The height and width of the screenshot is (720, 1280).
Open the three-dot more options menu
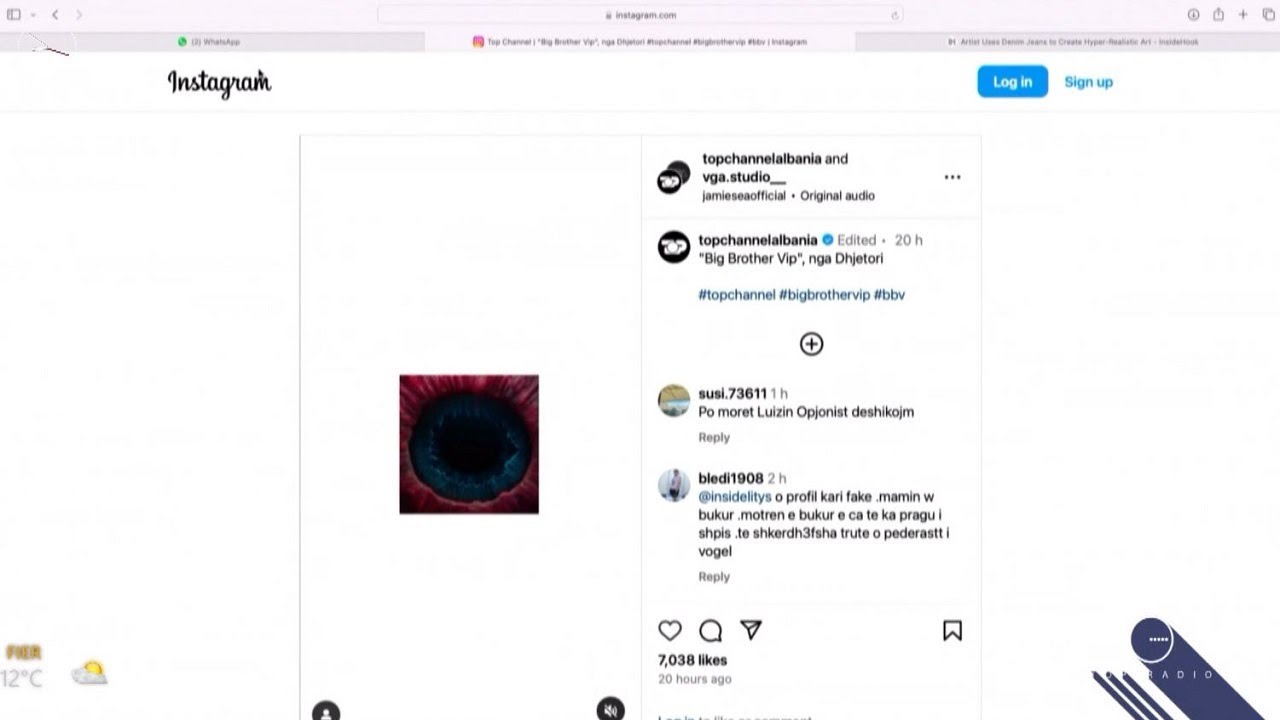click(952, 177)
